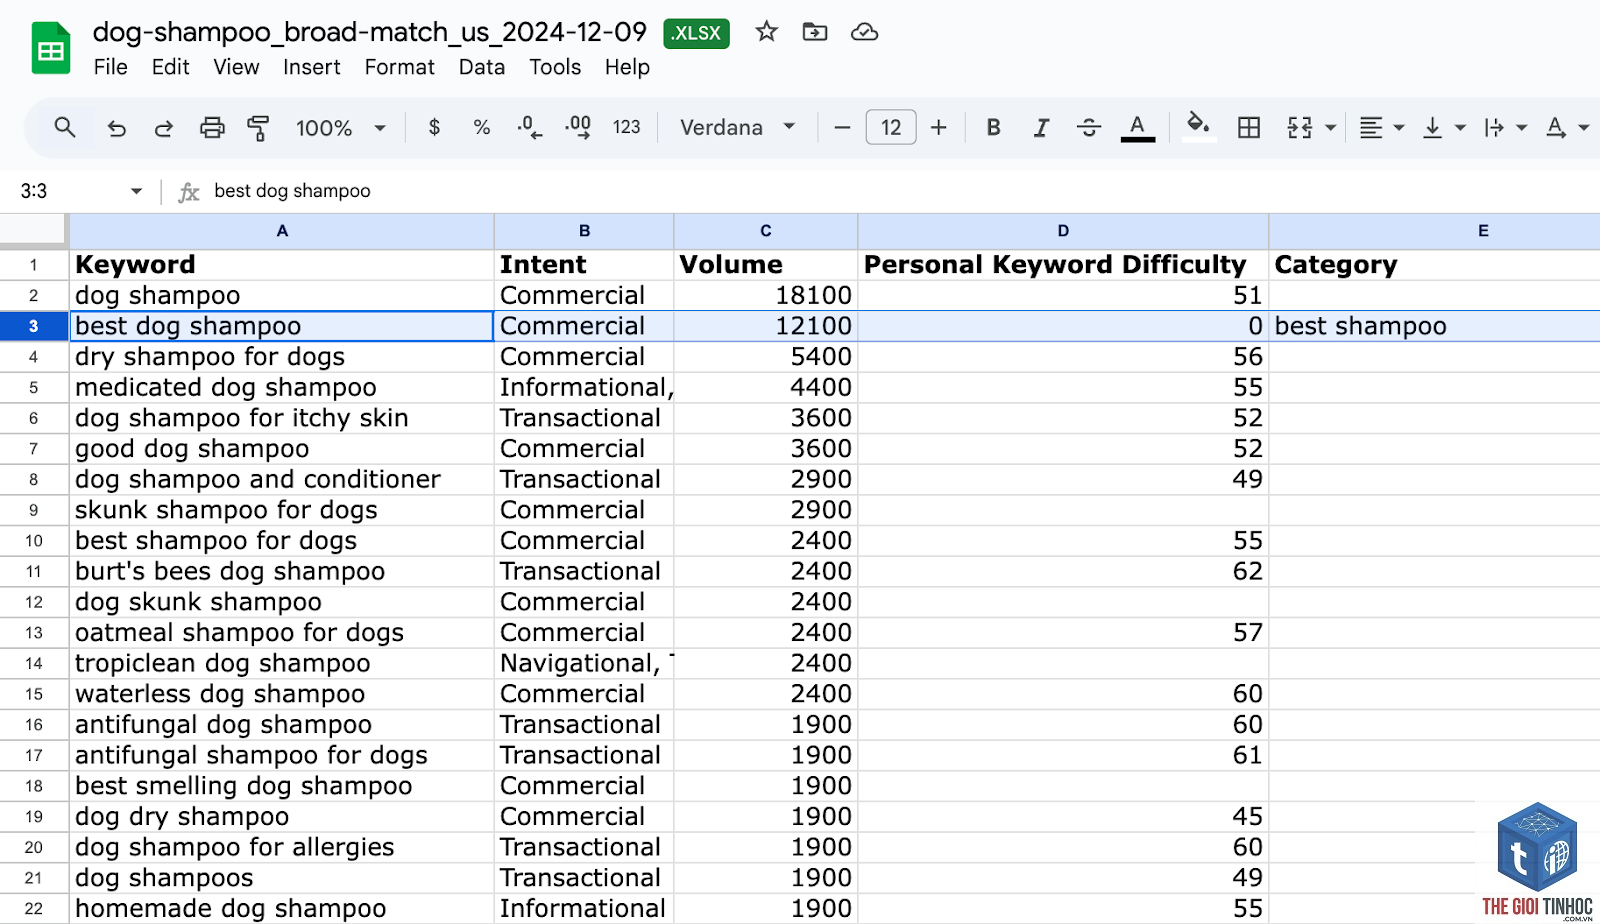Redo the last action

click(x=163, y=128)
